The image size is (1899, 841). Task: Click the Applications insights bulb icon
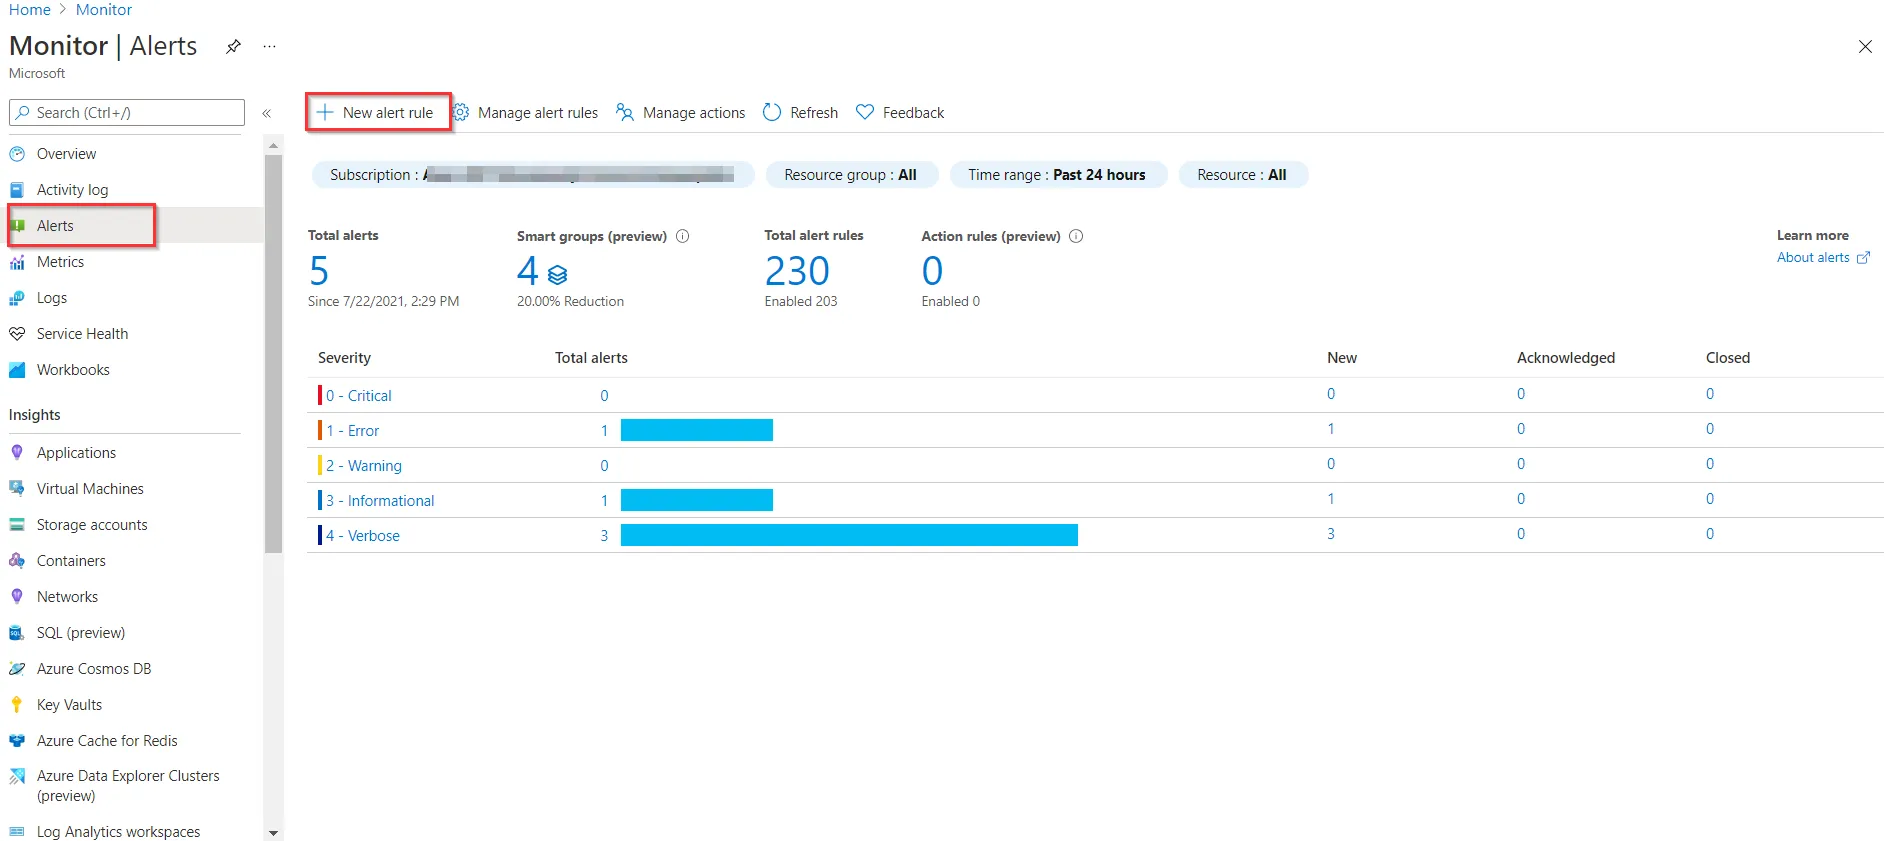[17, 453]
